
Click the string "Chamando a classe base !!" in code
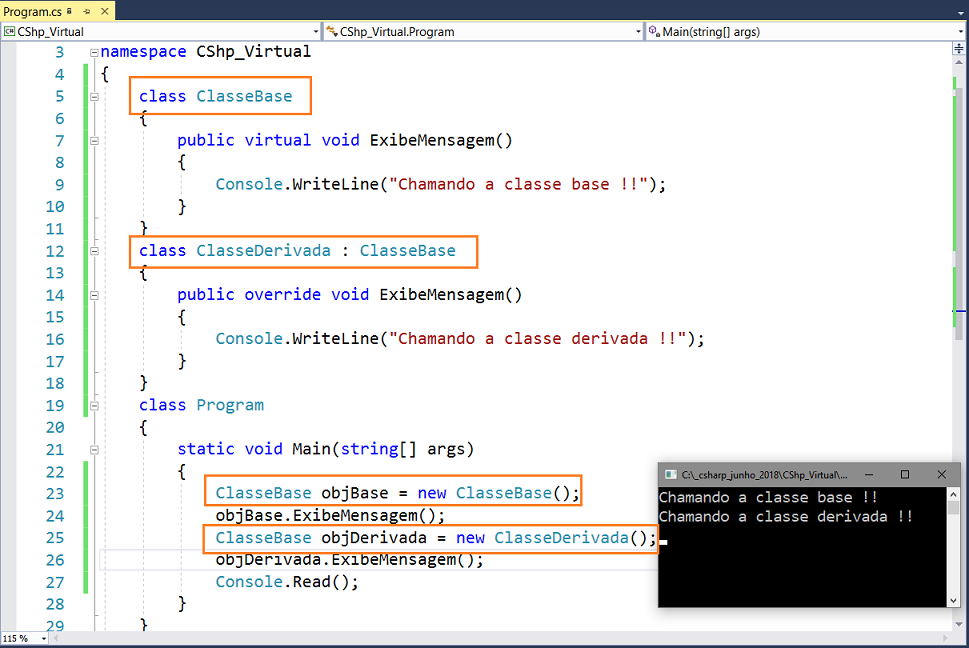(518, 184)
